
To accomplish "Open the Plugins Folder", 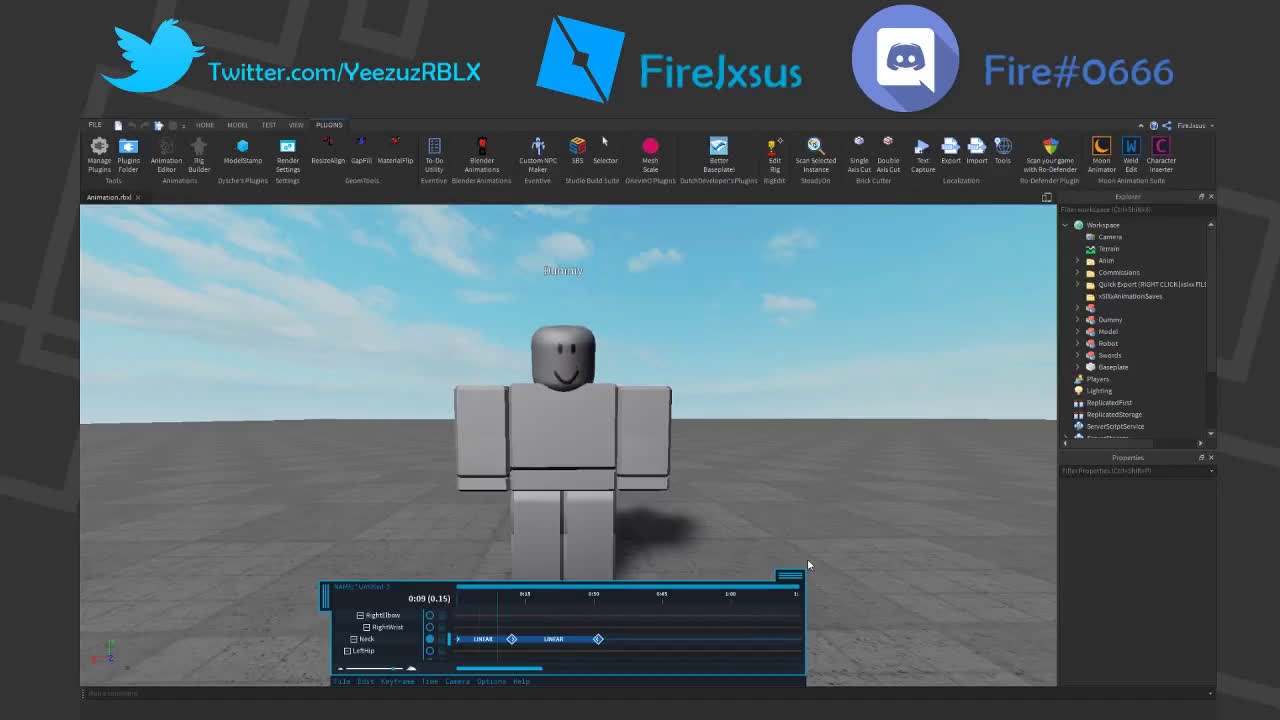I will (x=128, y=155).
